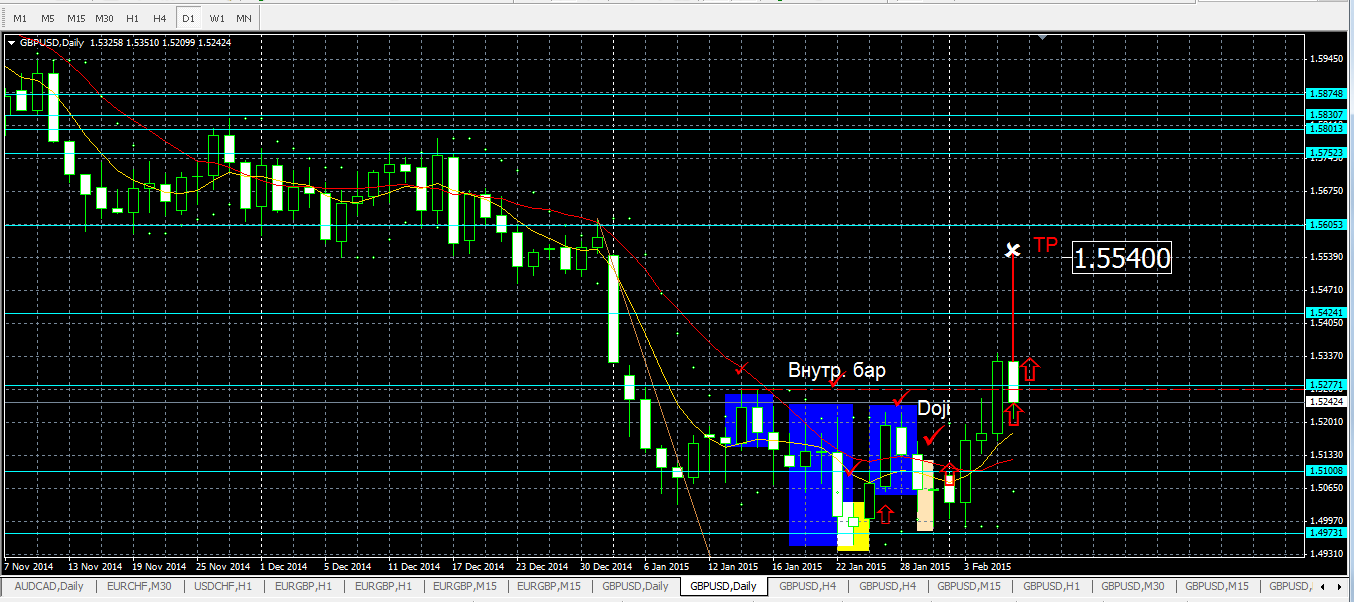The image size is (1354, 602).
Task: Select the white TP cross marker
Action: (x=1013, y=249)
